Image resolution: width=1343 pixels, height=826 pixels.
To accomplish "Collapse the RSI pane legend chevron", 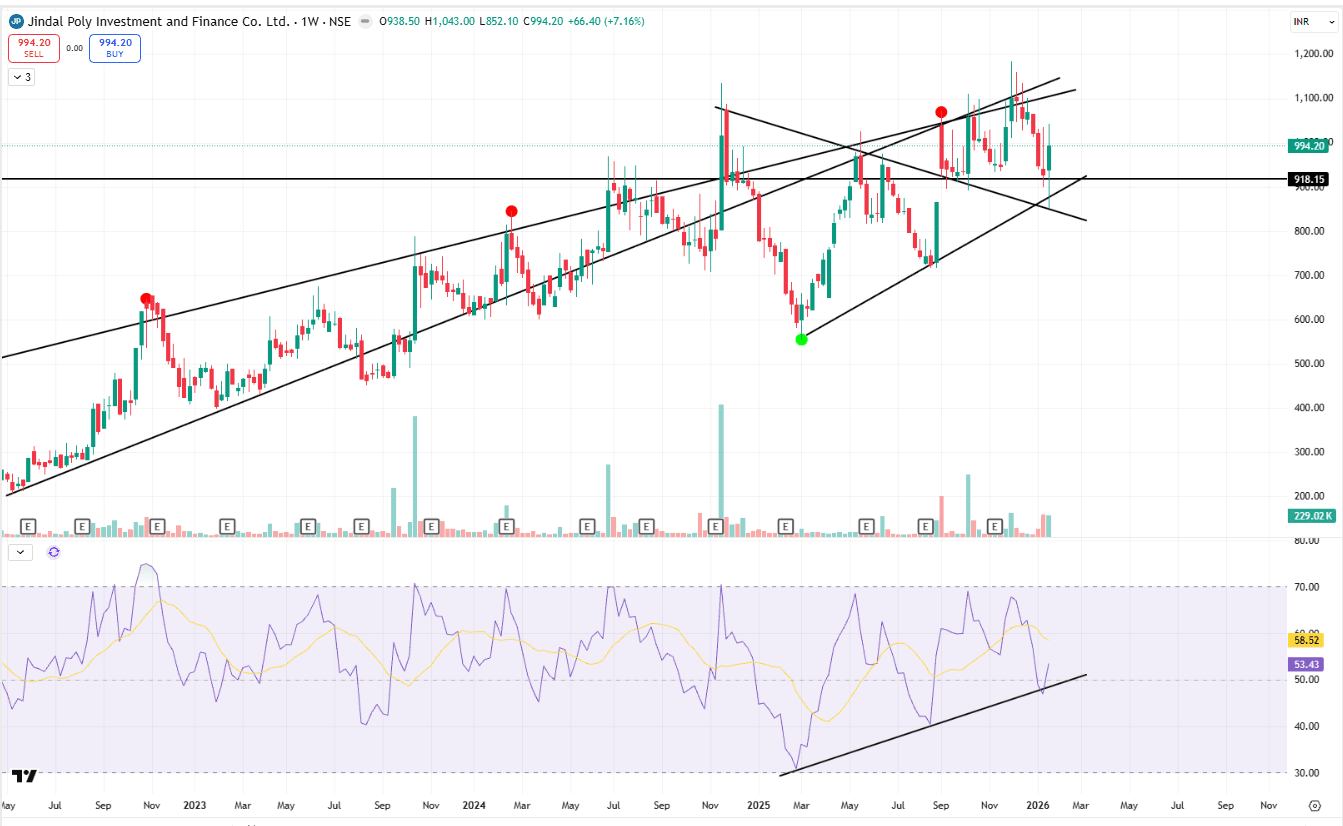I will 21,552.
